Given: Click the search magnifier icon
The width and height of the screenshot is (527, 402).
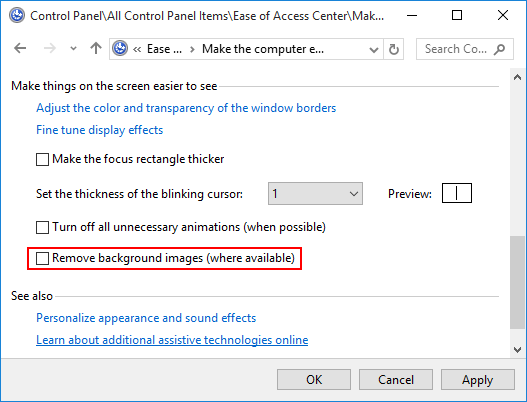Looking at the screenshot, I should (500, 49).
